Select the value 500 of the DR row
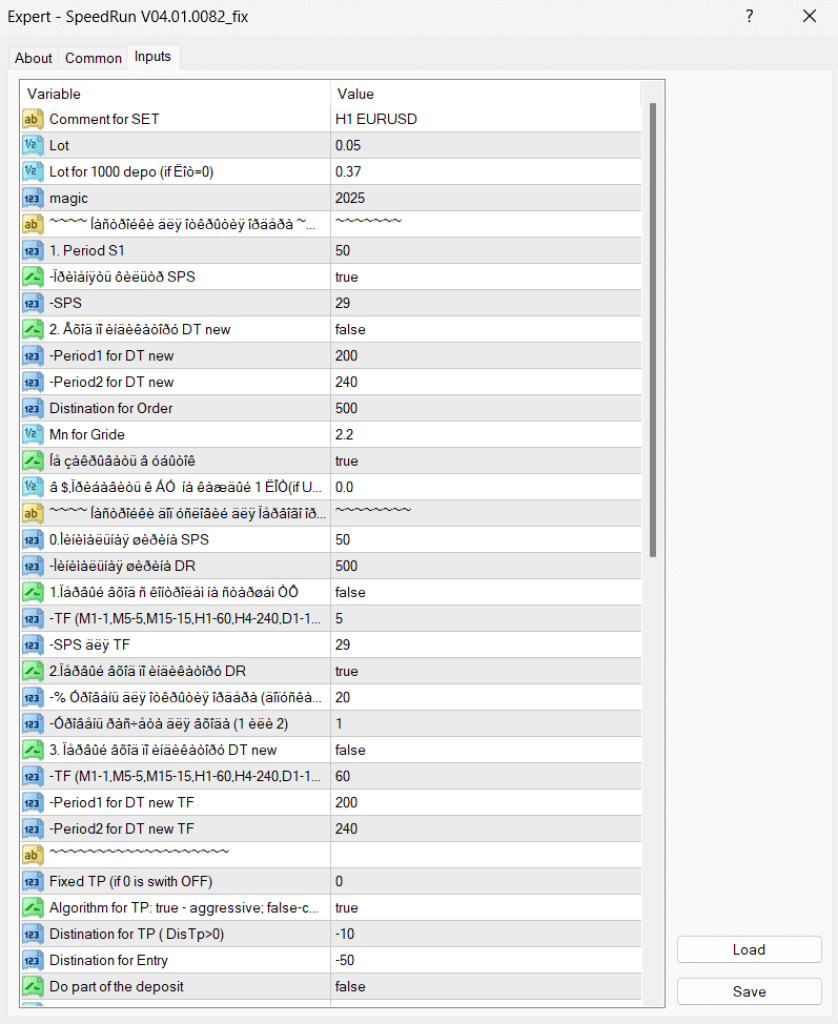The image size is (838, 1024). pos(486,566)
